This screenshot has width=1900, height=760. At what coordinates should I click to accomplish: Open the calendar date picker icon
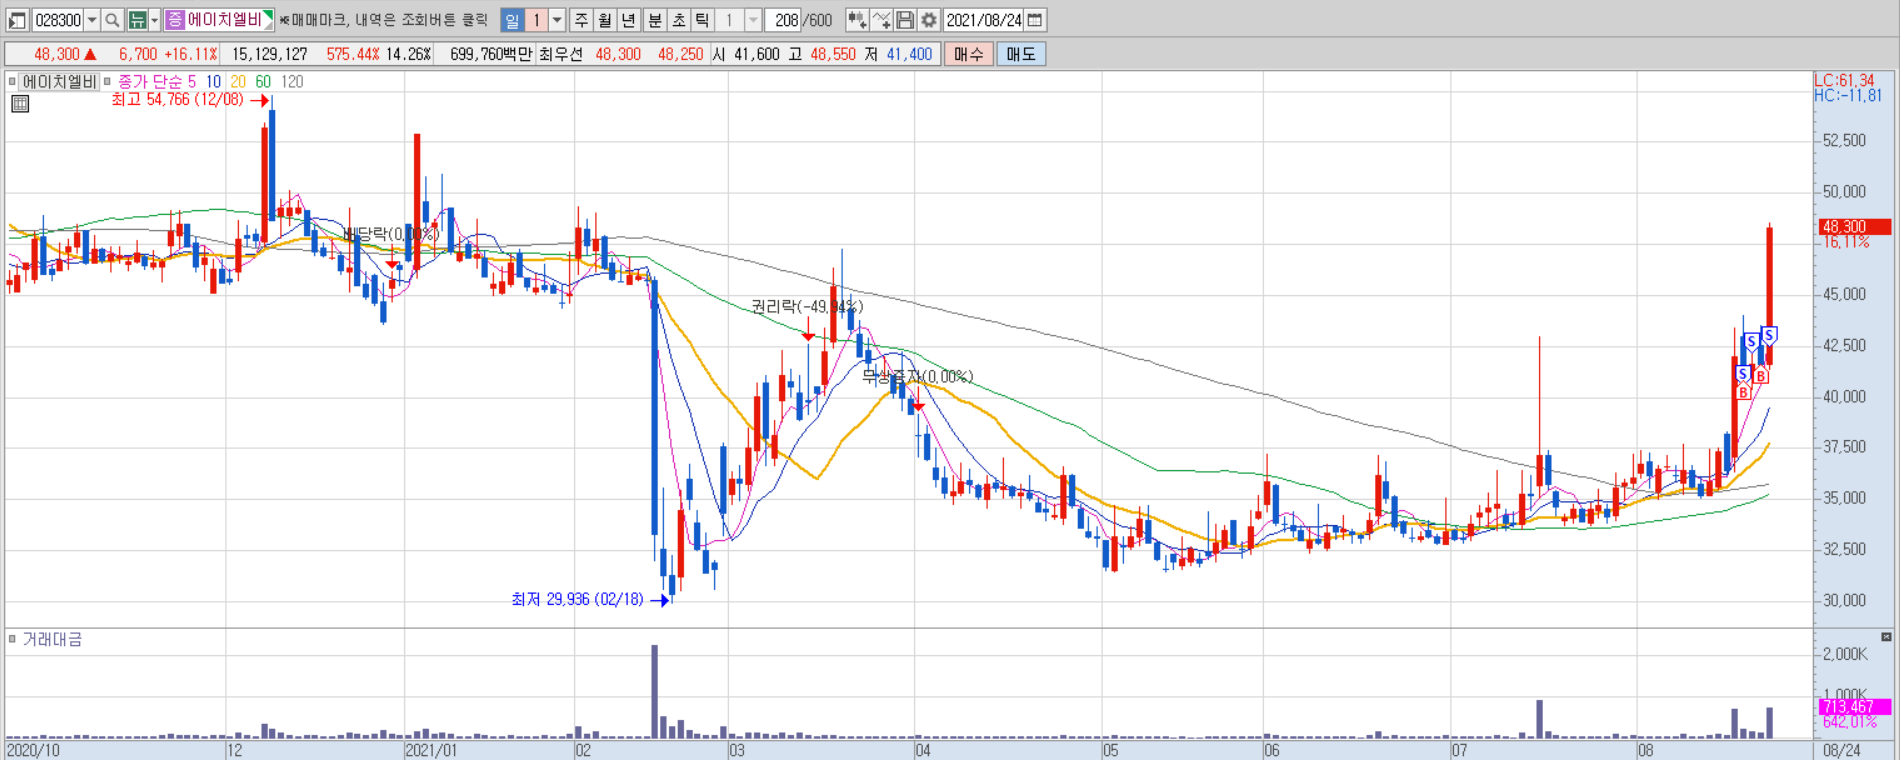(1035, 20)
